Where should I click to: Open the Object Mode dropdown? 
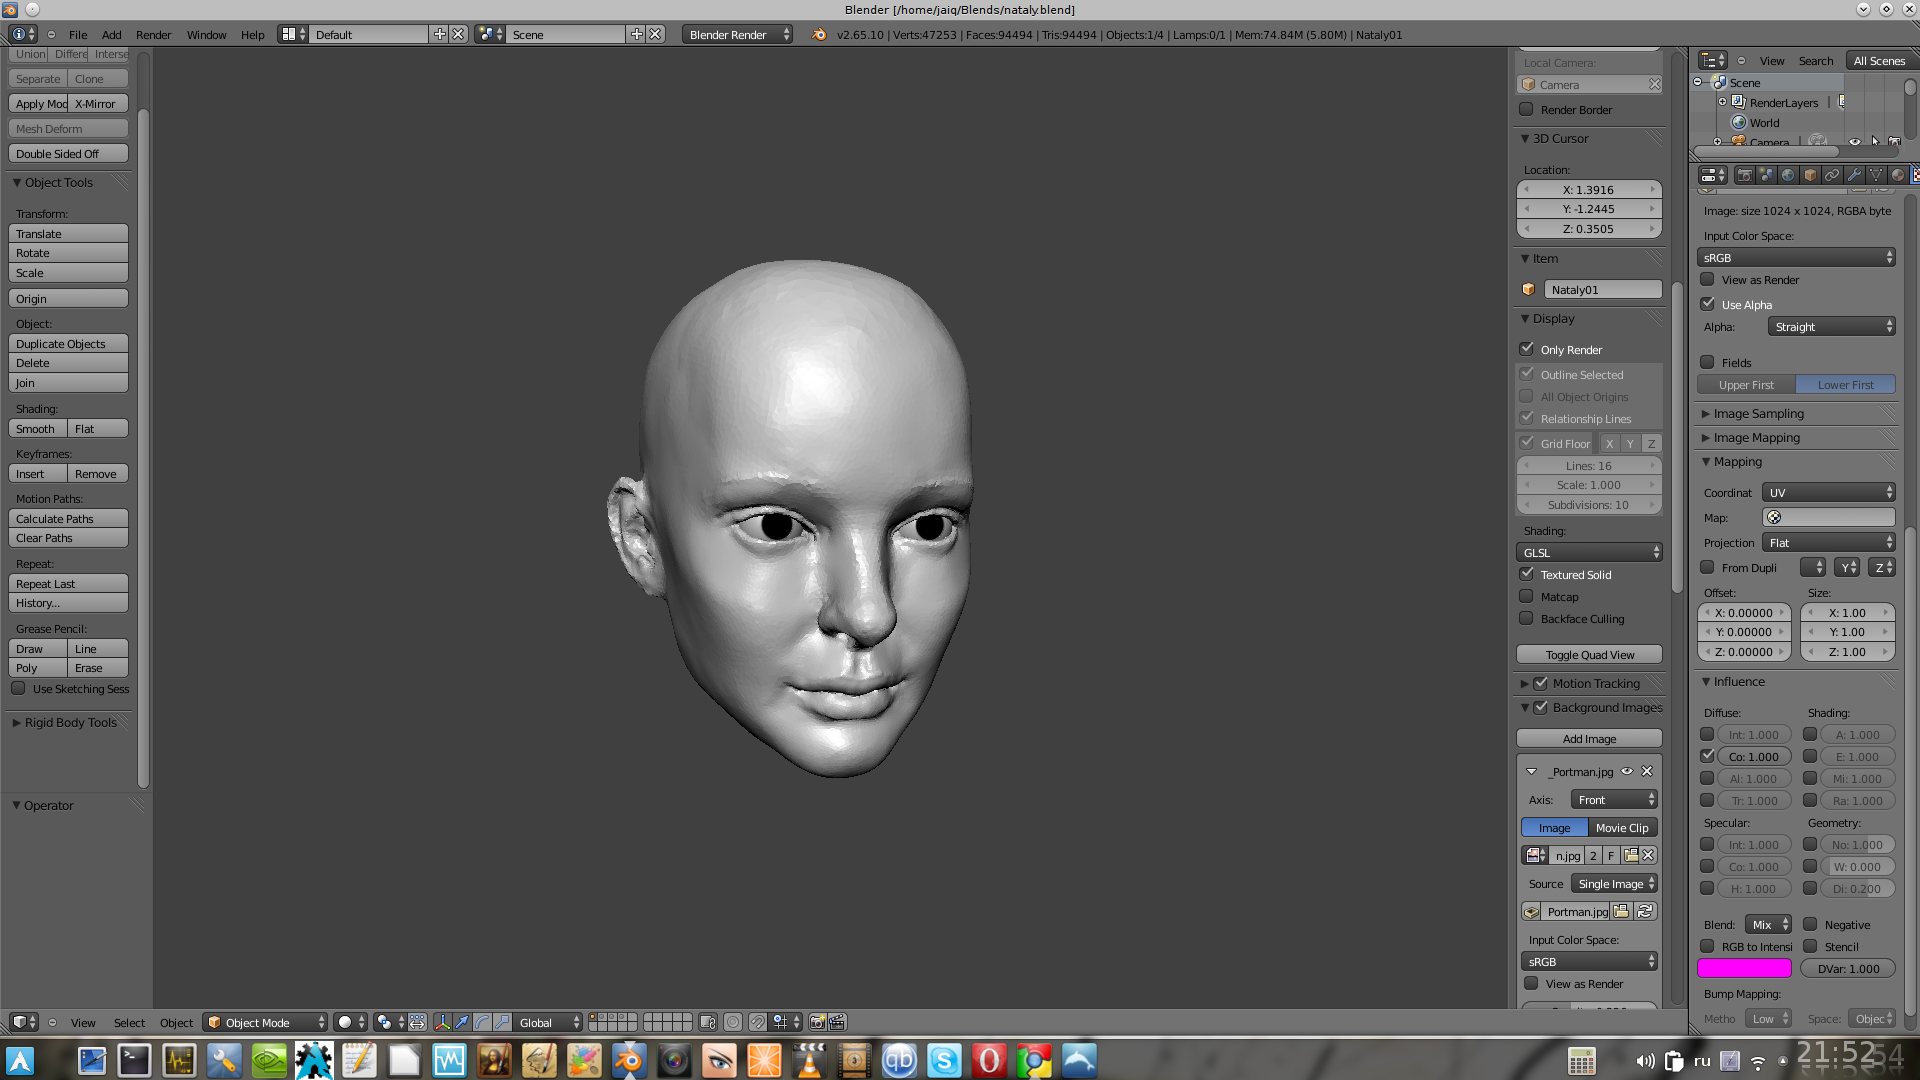tap(266, 1022)
